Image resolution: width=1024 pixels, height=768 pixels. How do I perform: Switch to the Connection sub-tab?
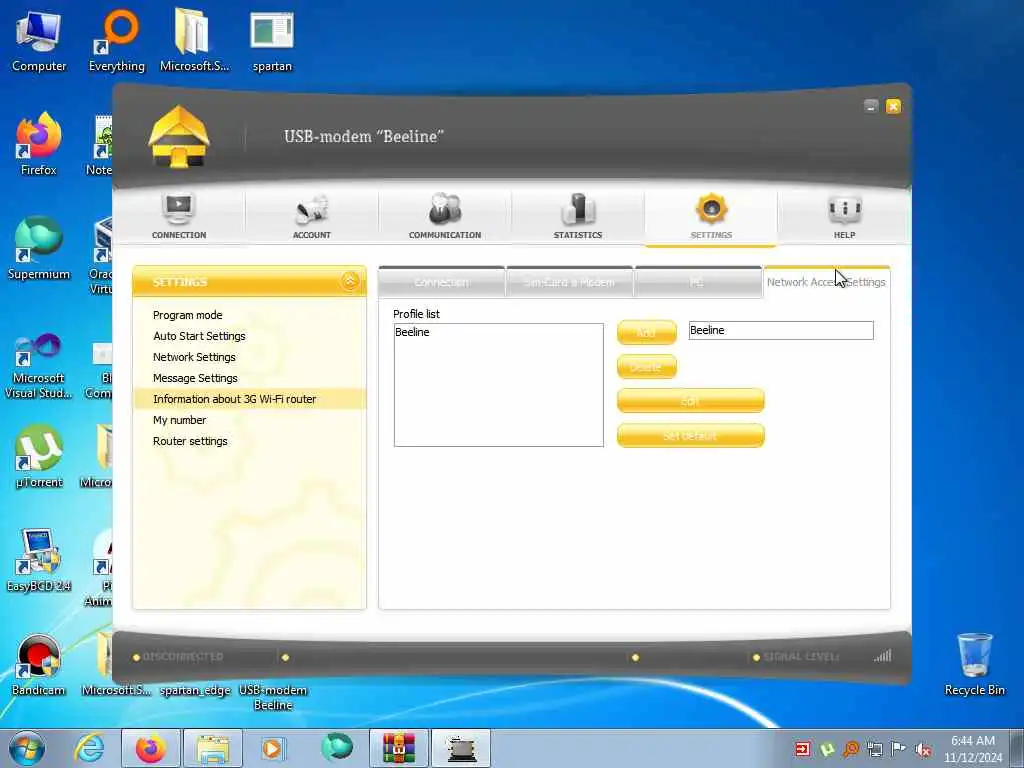tap(441, 282)
